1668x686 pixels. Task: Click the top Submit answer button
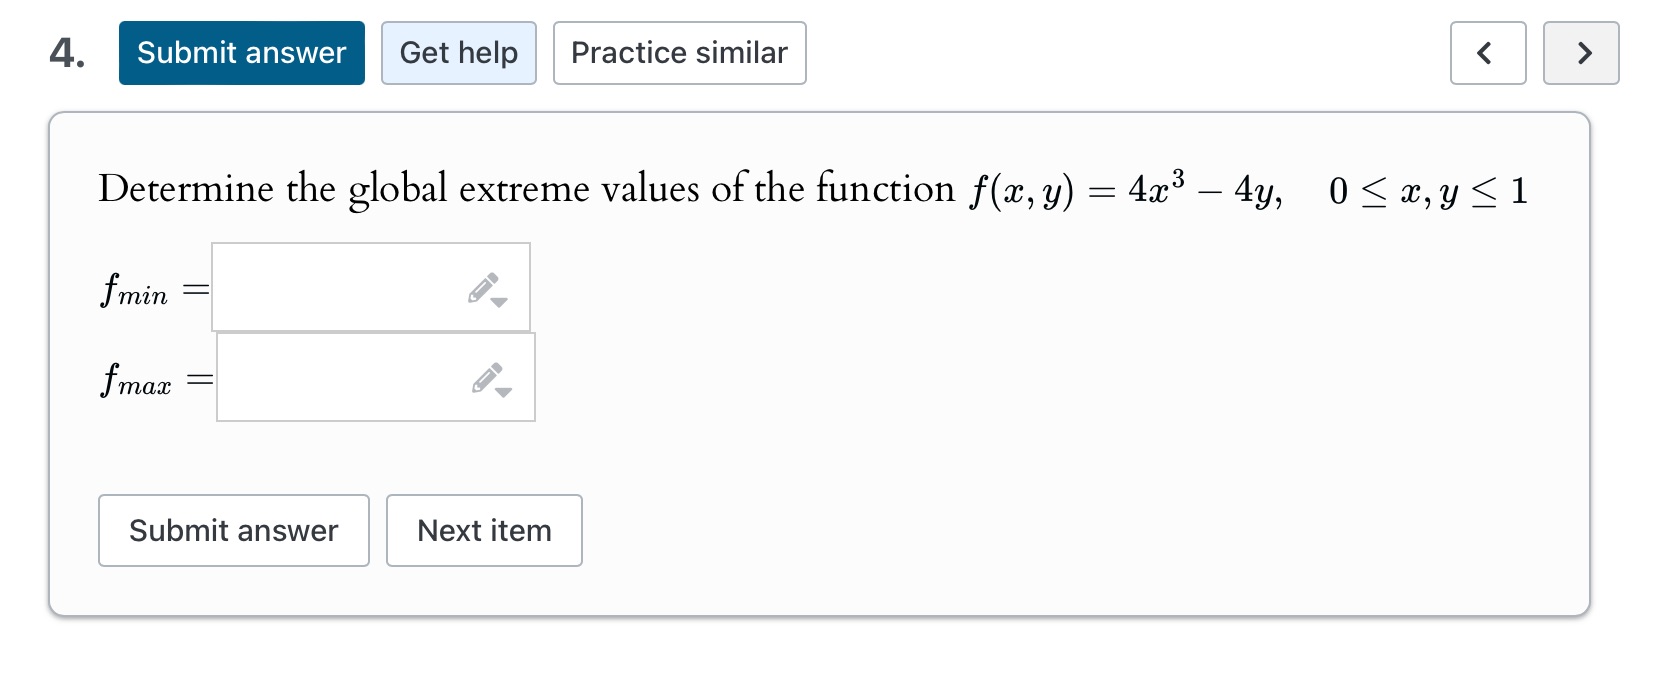click(x=241, y=53)
